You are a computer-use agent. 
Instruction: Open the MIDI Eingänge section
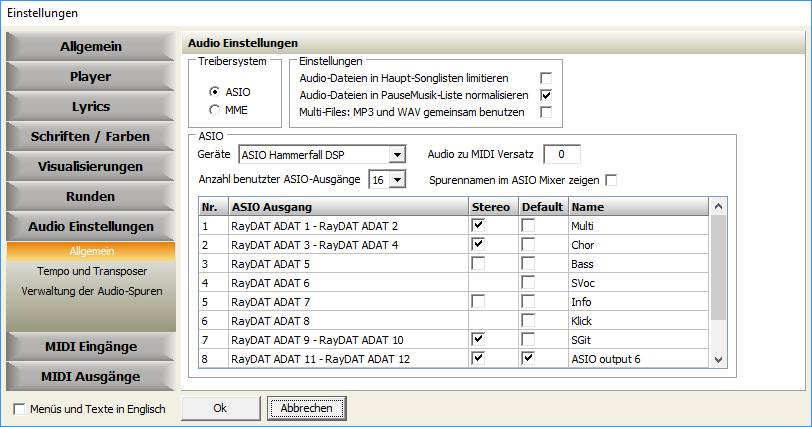pyautogui.click(x=91, y=346)
